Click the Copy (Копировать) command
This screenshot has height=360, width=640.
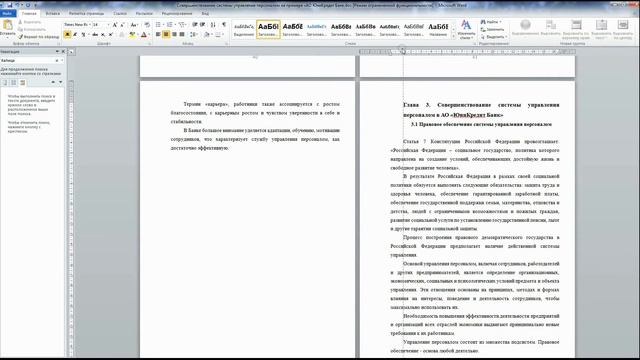pyautogui.click(x=31, y=29)
